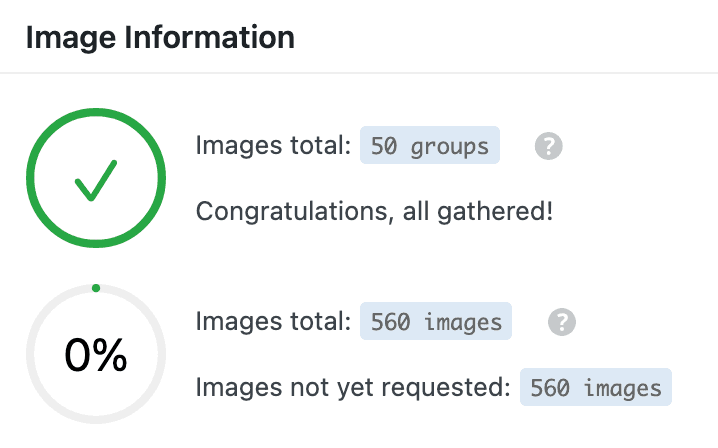Click the word 'requested:' in the last row
718x448 pixels.
click(x=457, y=387)
